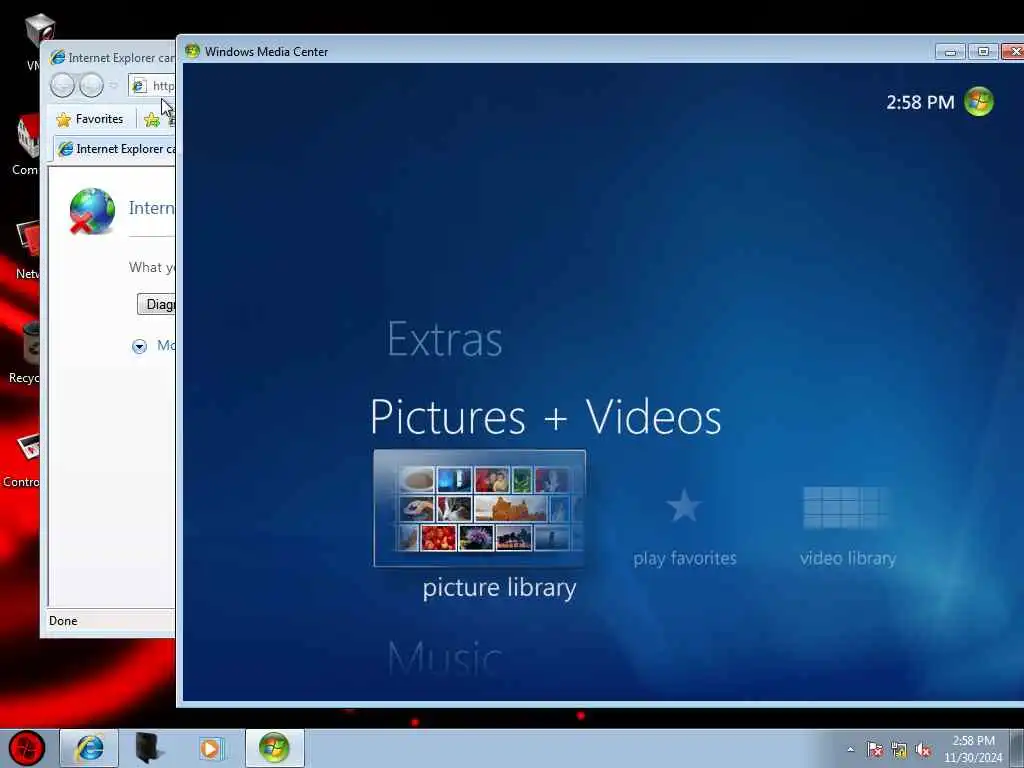Viewport: 1024px width, 768px height.
Task: Select the Internet Explorer cannot display tab
Action: click(x=115, y=149)
